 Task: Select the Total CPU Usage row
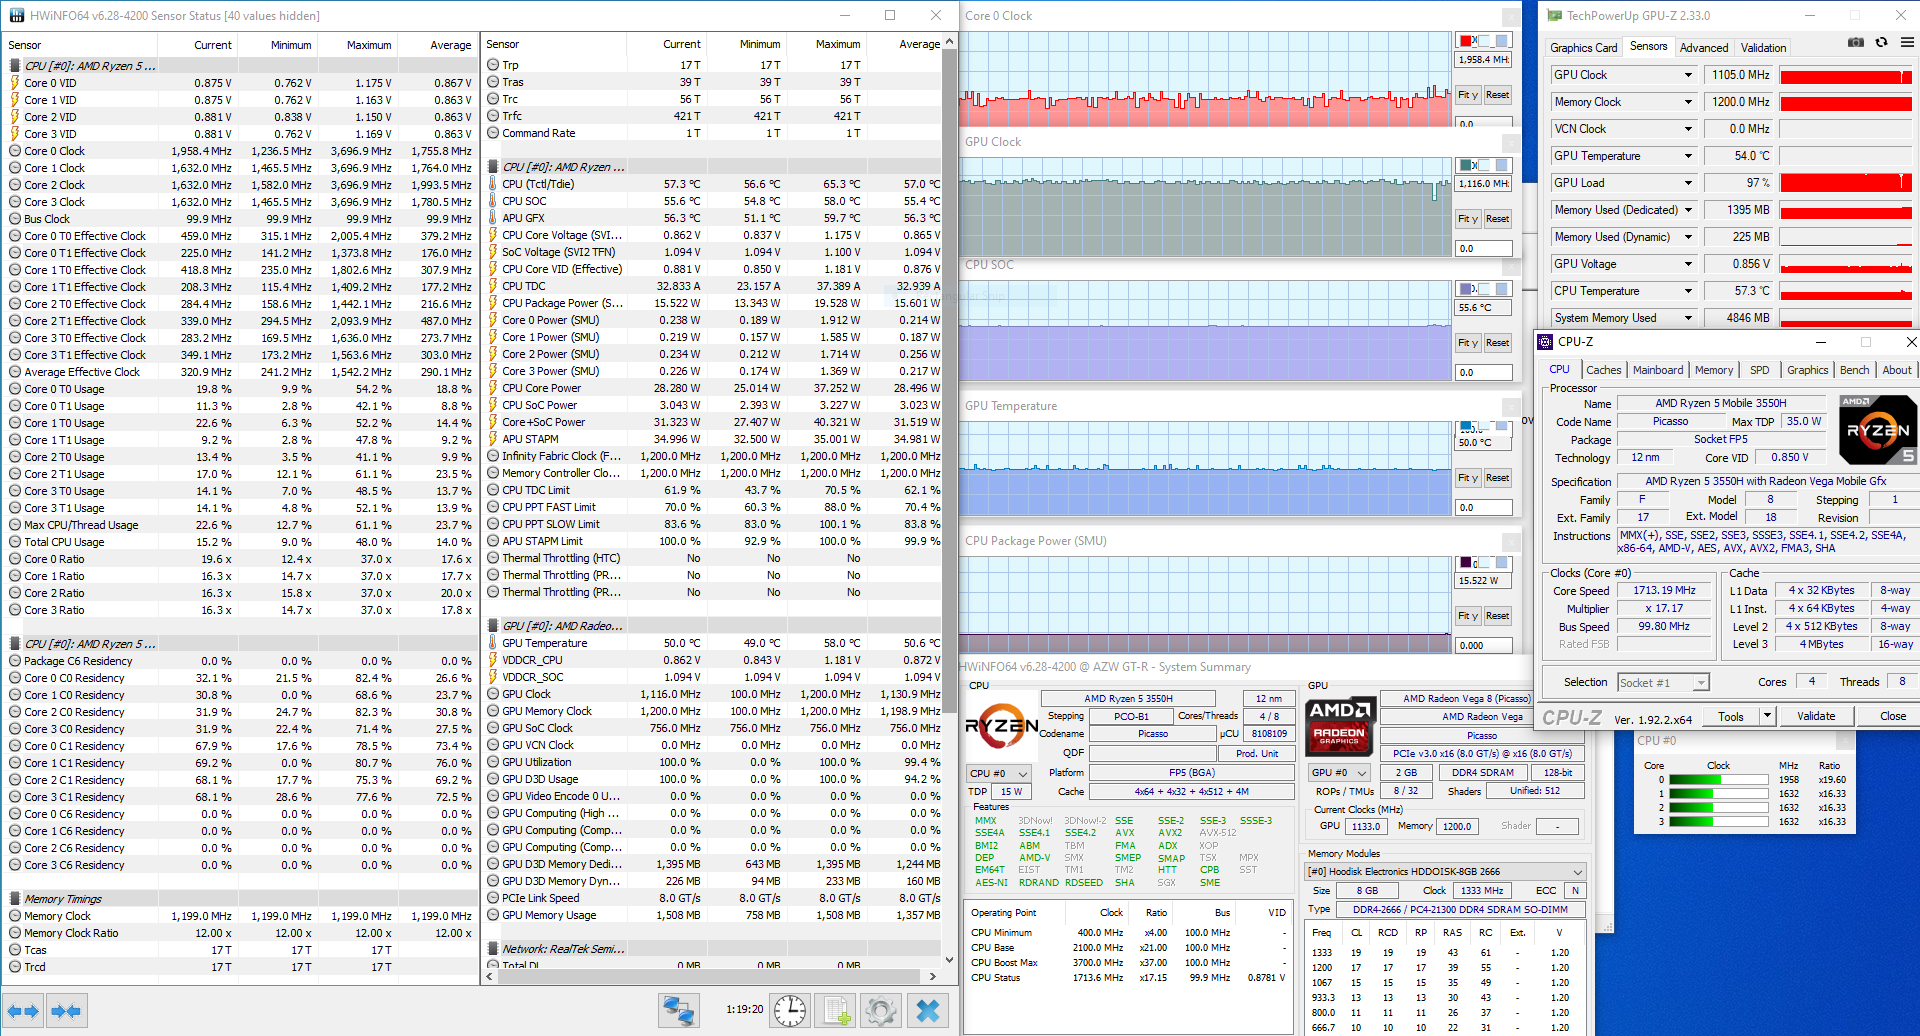(x=240, y=542)
